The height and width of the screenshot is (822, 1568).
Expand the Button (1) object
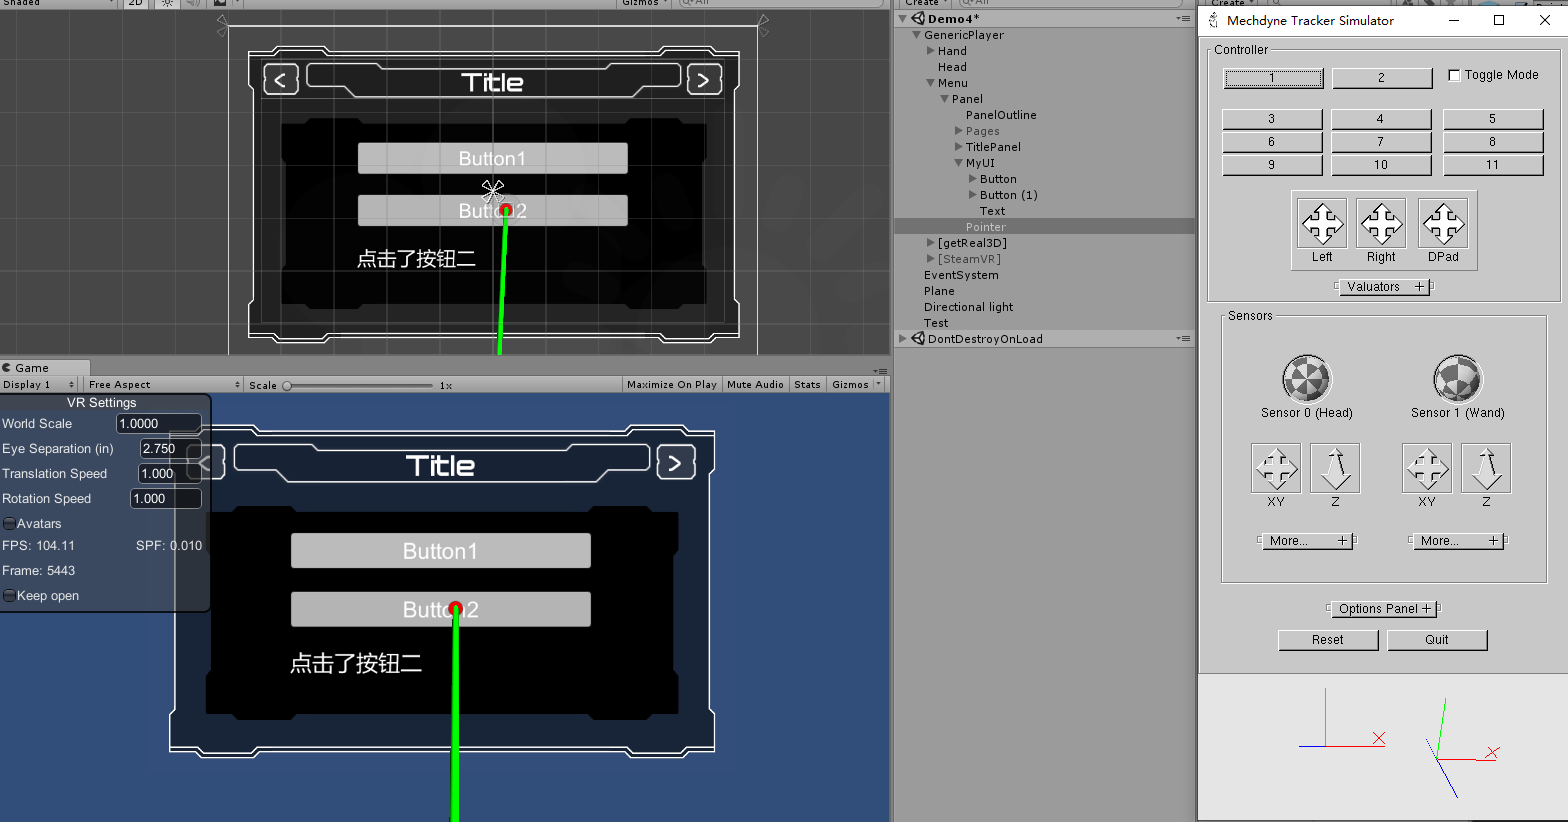973,195
